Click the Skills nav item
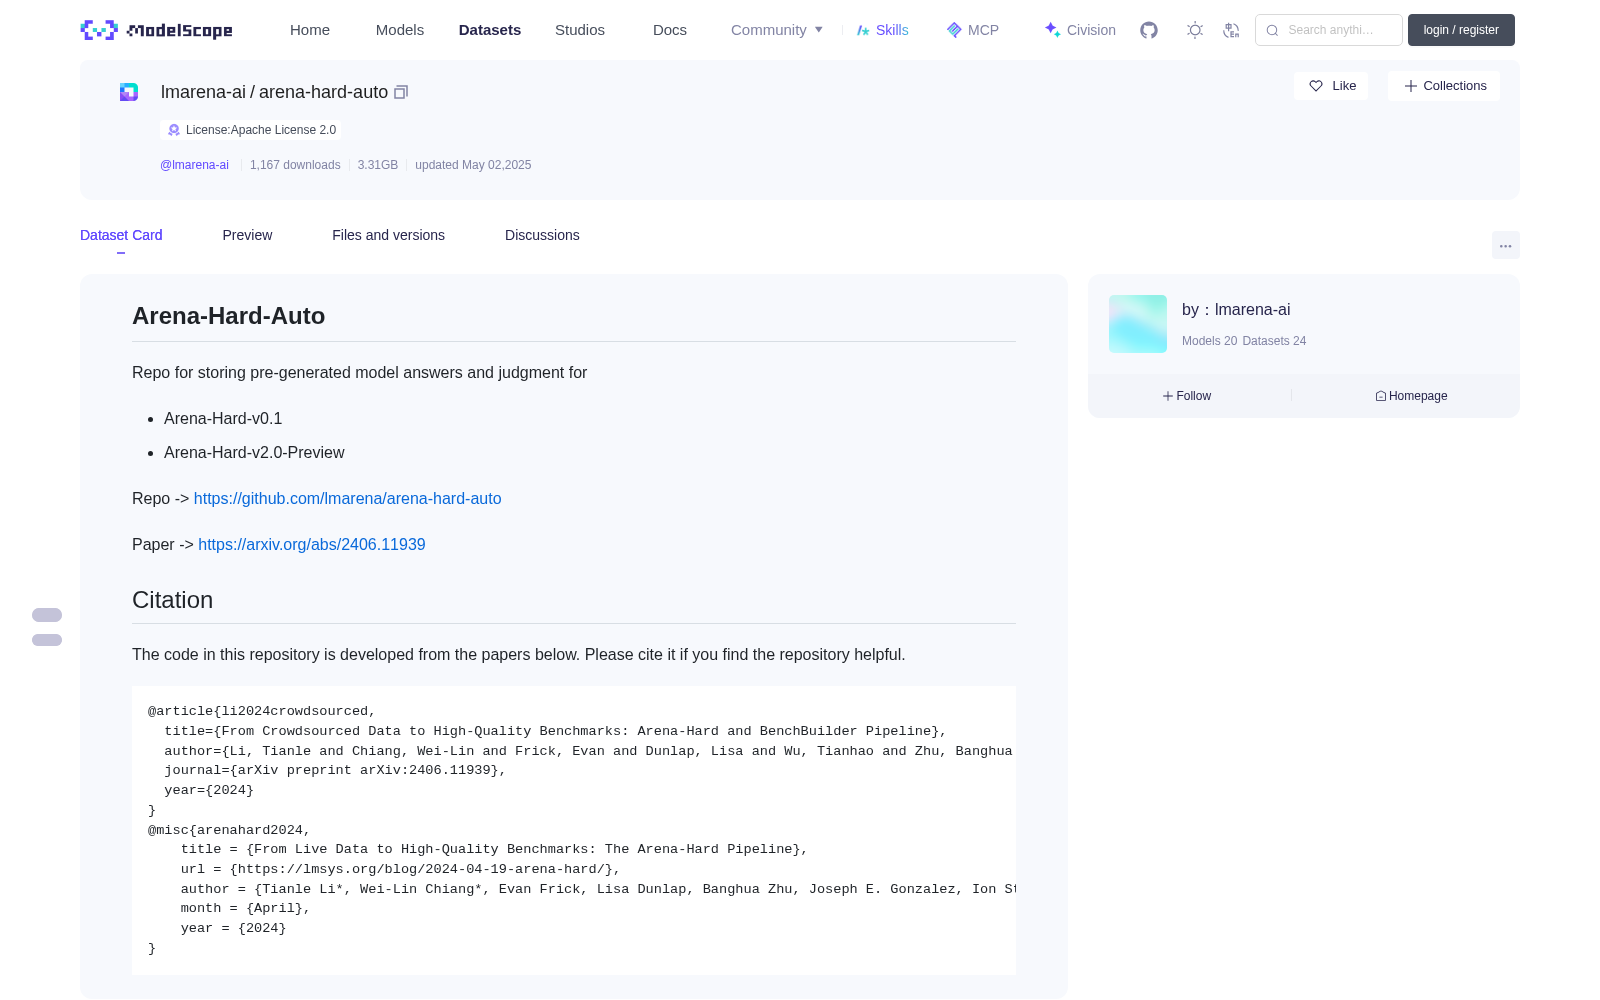Image resolution: width=1600 pixels, height=1000 pixels. pos(883,30)
